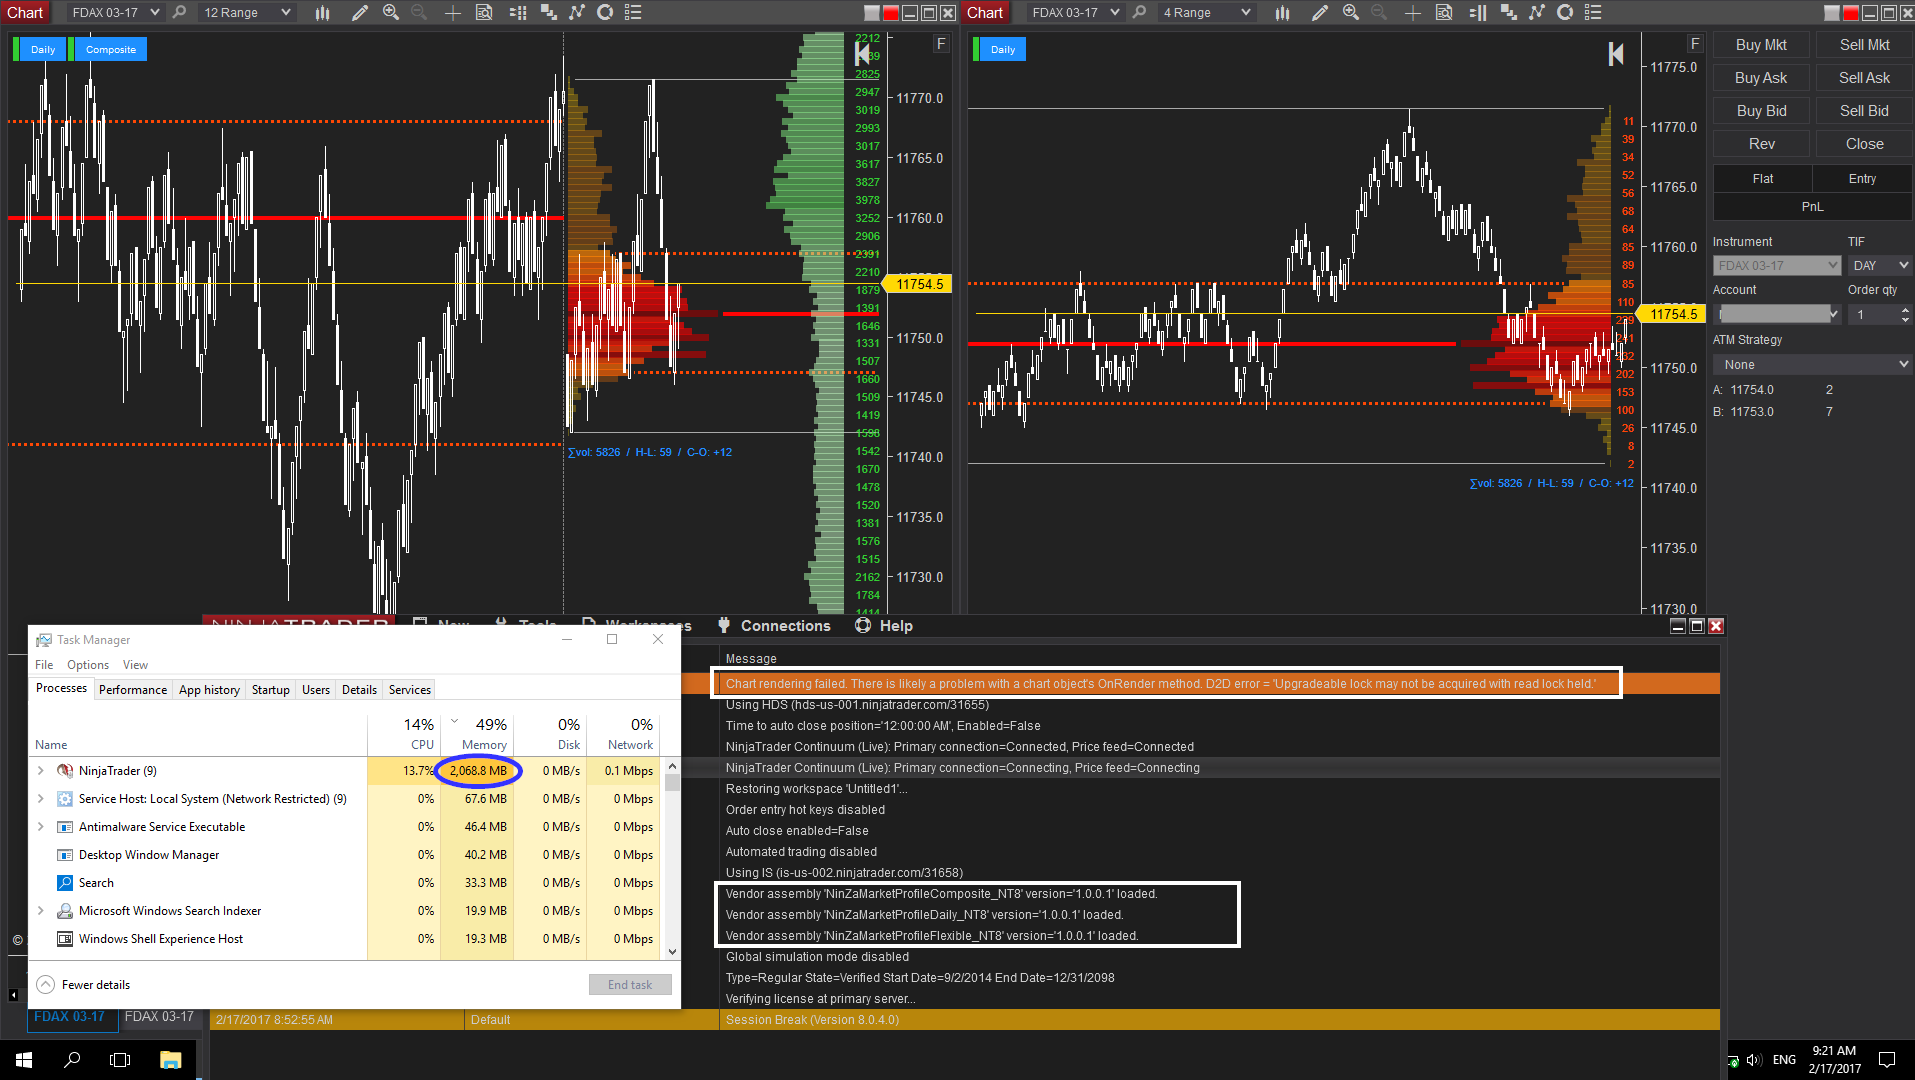The width and height of the screenshot is (1915, 1080).
Task: Expand Service Host: Local System process group
Action: tap(41, 799)
